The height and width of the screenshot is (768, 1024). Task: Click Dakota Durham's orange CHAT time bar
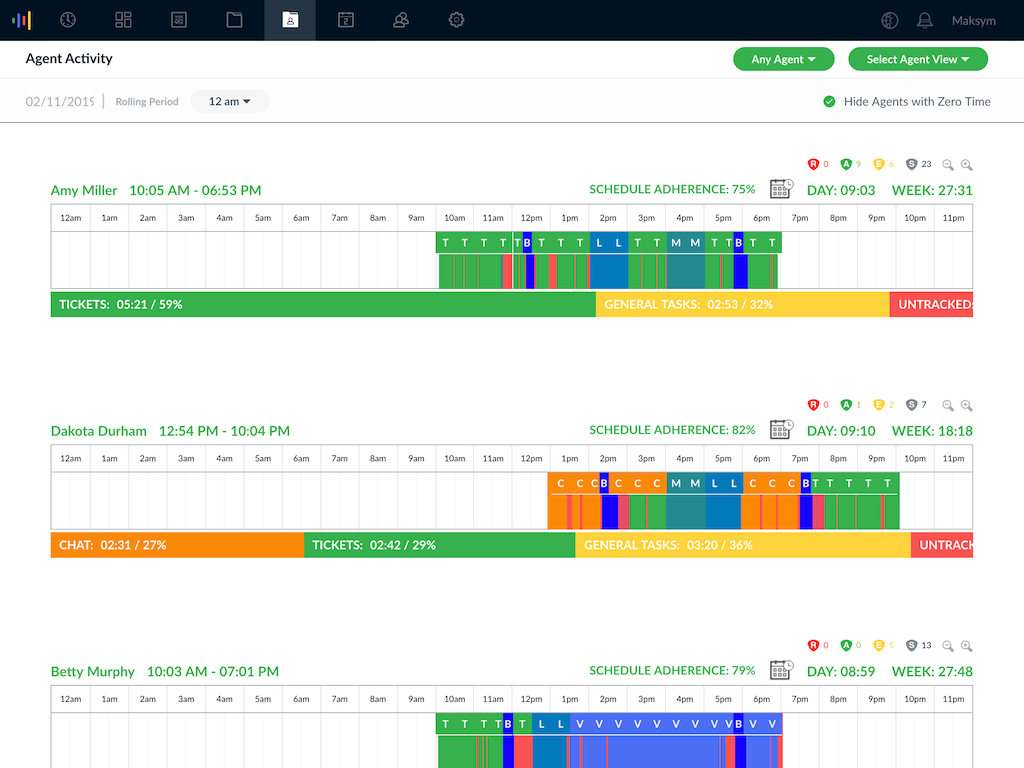[177, 545]
